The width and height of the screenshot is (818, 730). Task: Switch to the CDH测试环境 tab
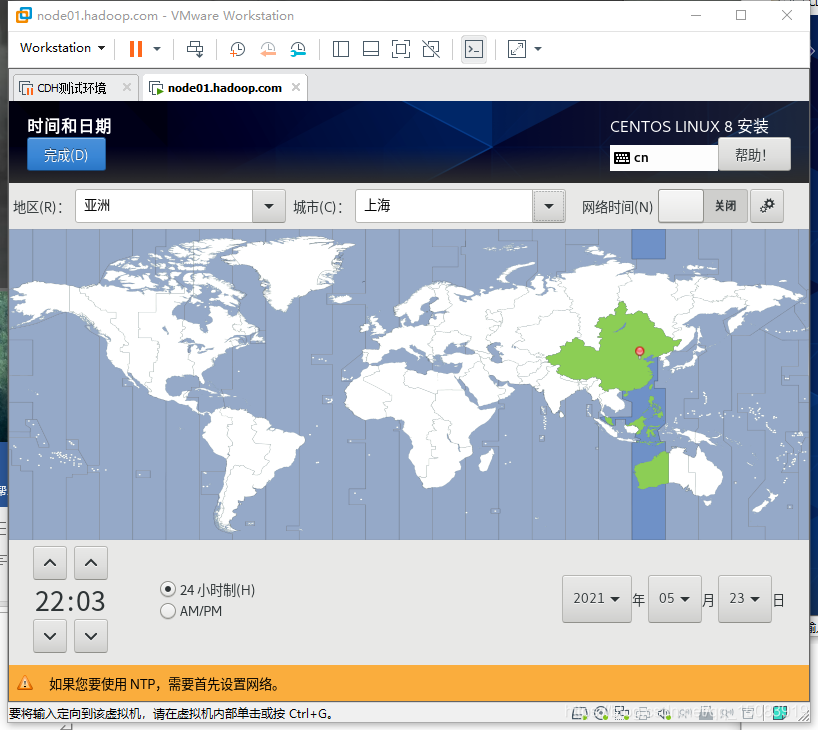(71, 88)
